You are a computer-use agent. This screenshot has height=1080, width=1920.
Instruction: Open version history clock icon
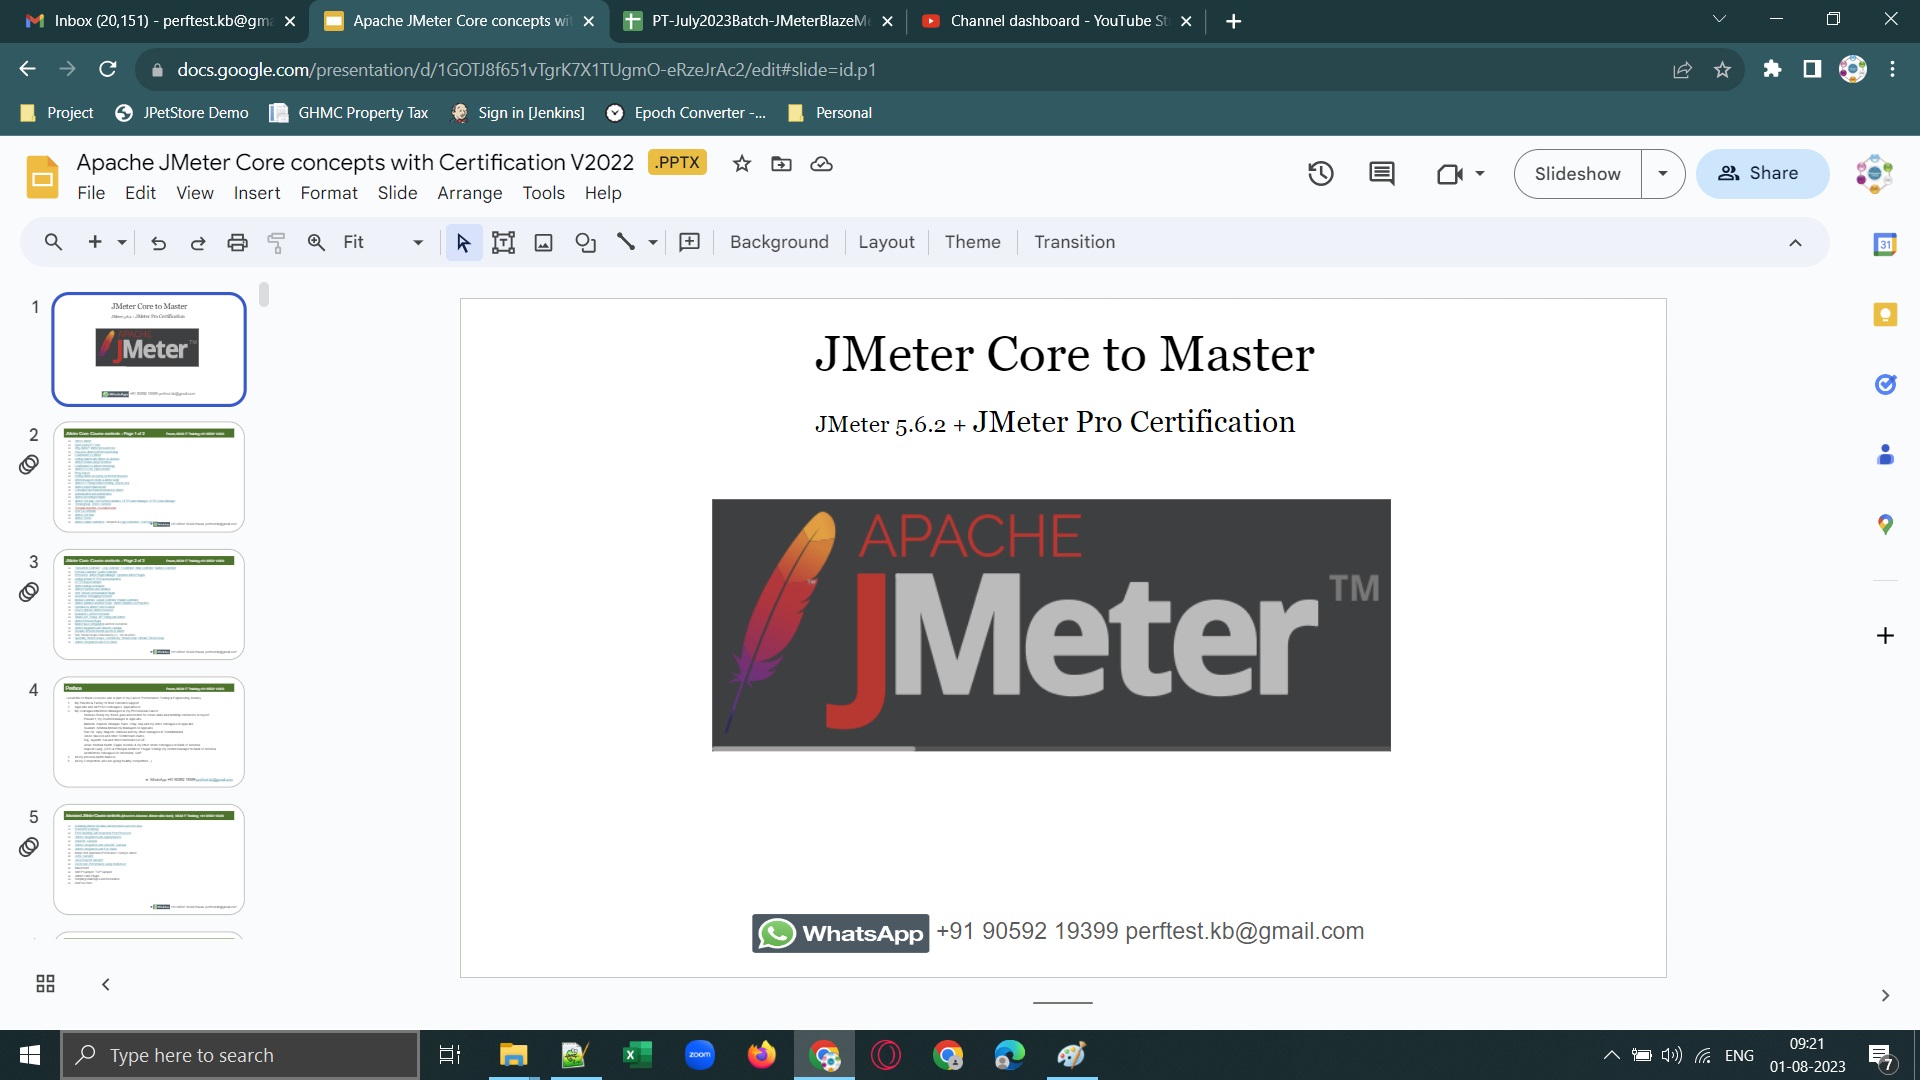(1320, 173)
